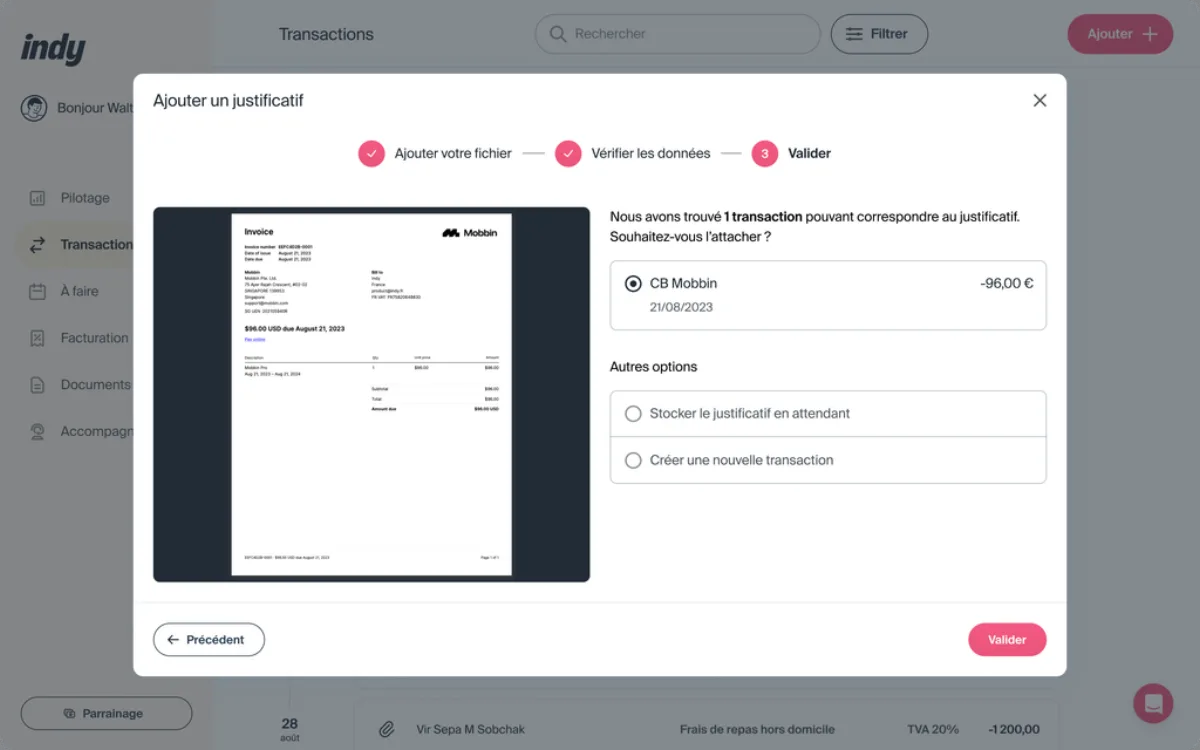Click the search magnifier icon
Screen dimensions: 1200x750
(x=557, y=34)
